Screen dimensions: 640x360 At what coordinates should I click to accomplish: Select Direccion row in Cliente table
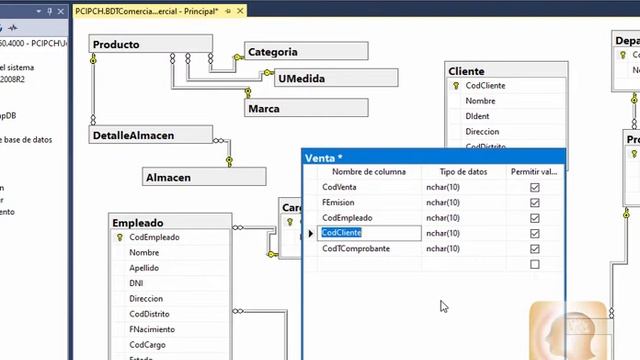(x=506, y=131)
